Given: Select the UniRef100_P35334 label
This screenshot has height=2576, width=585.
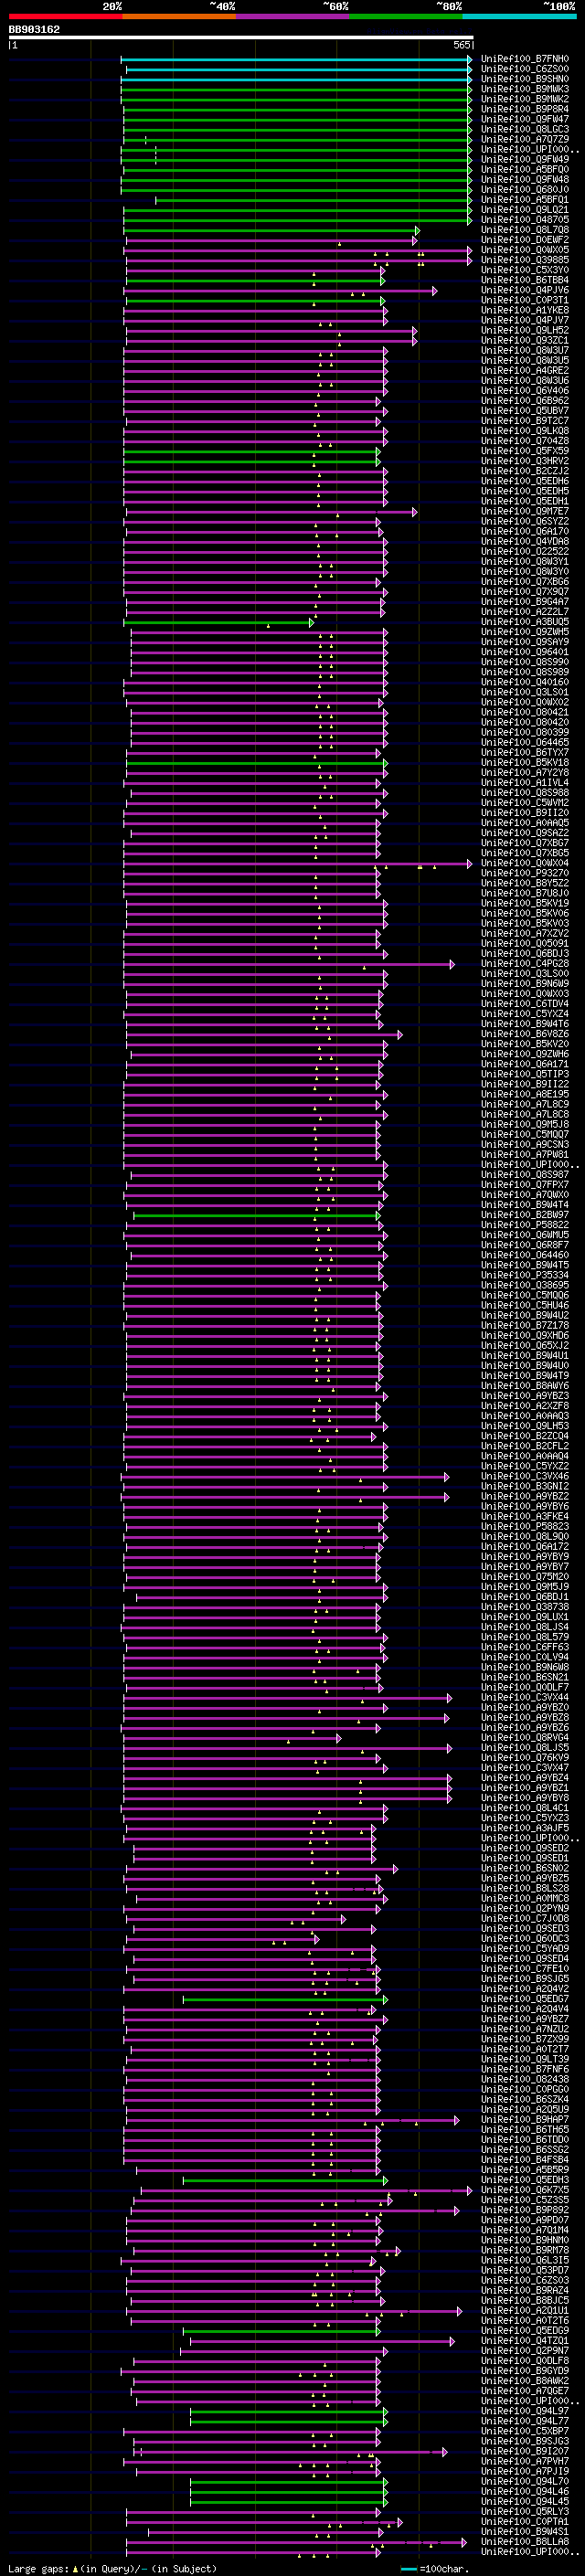Looking at the screenshot, I should [525, 1275].
